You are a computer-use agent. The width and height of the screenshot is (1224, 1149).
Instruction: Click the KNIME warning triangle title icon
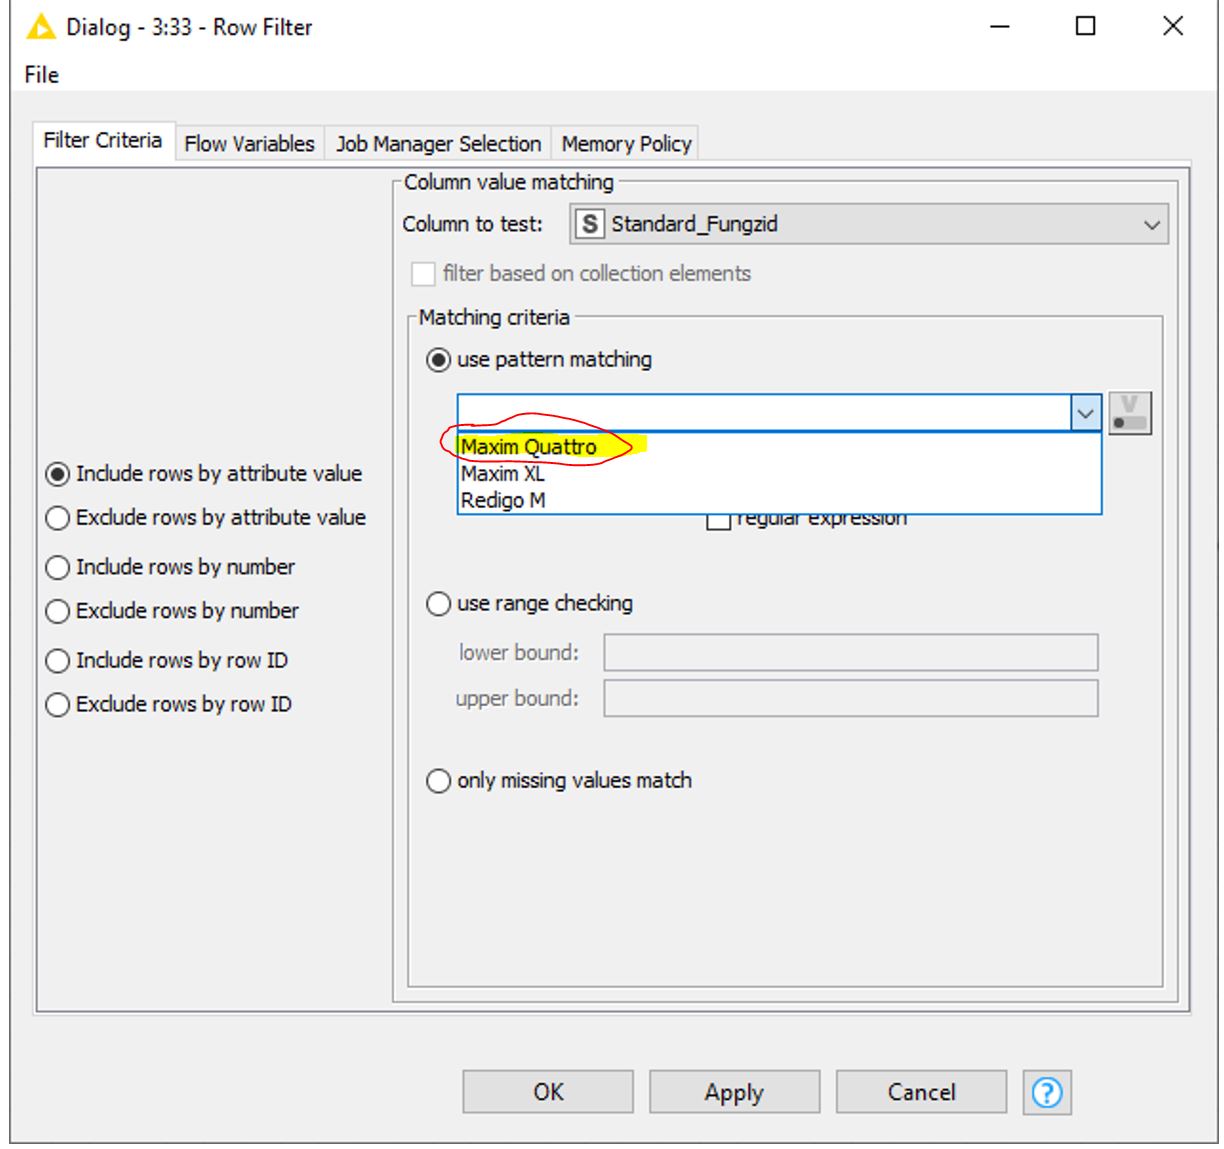41,27
